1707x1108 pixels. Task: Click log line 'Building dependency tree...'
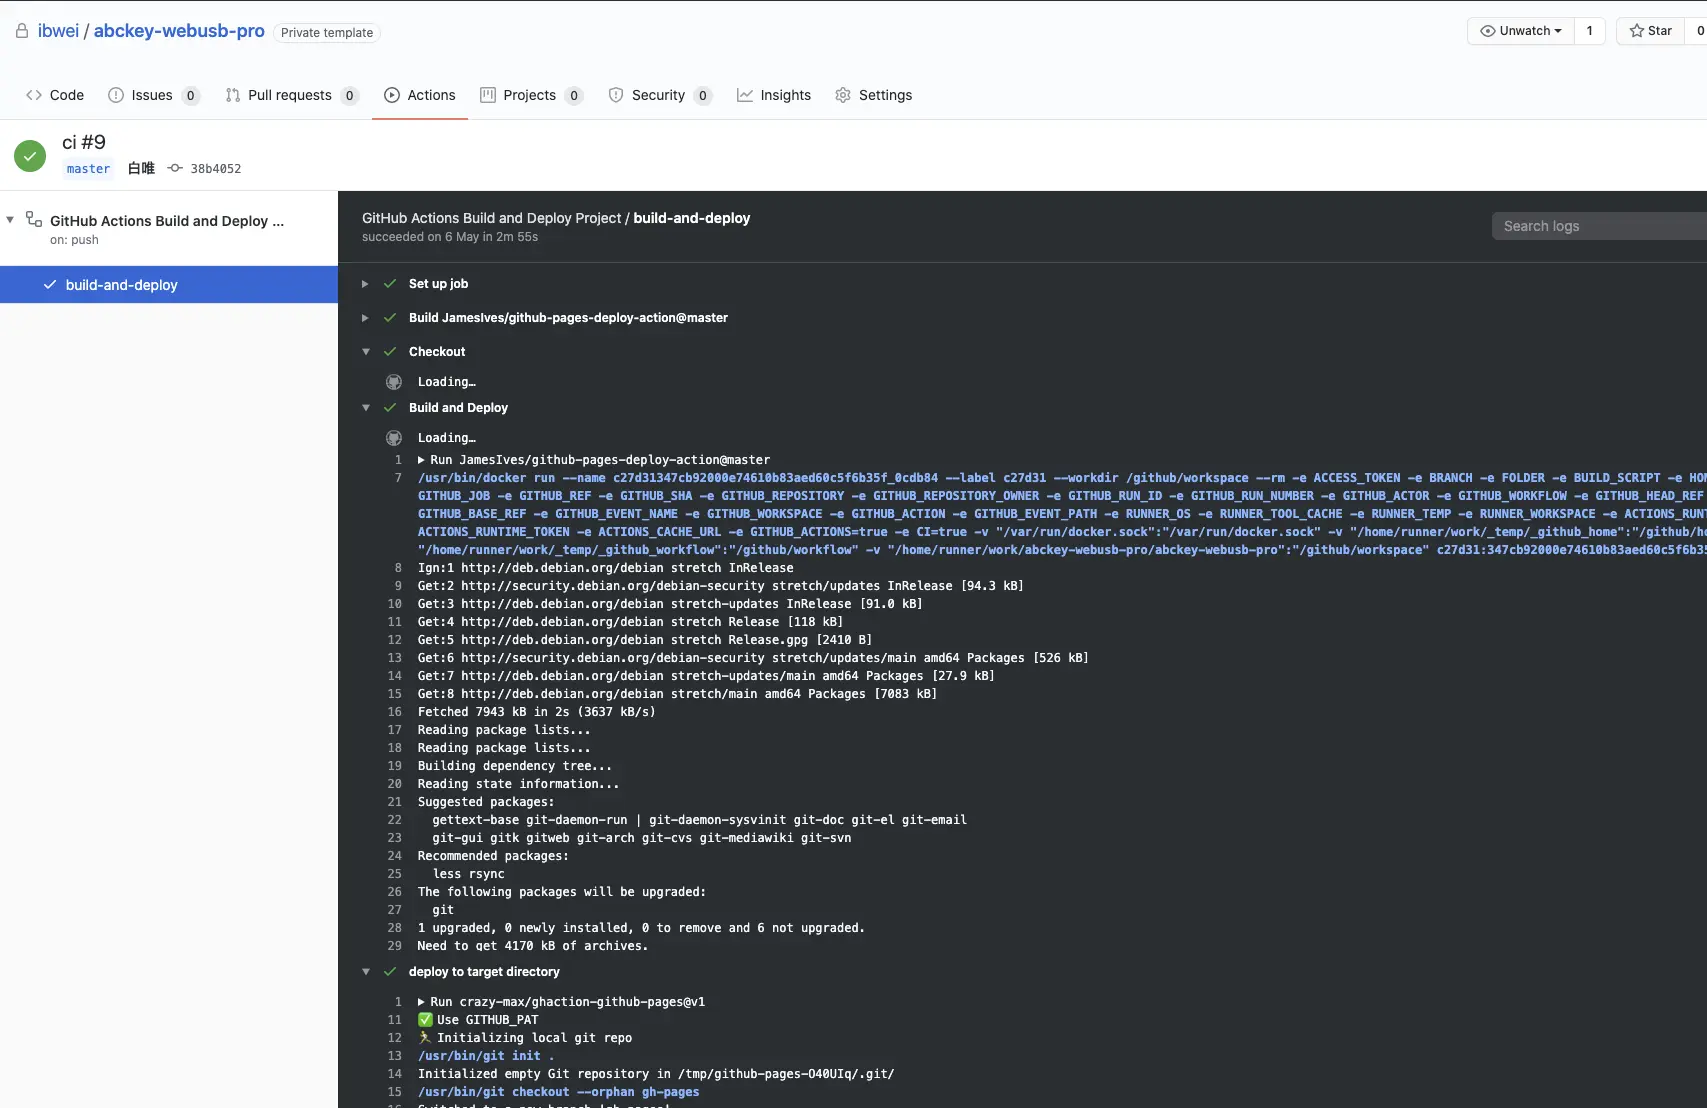pyautogui.click(x=515, y=766)
